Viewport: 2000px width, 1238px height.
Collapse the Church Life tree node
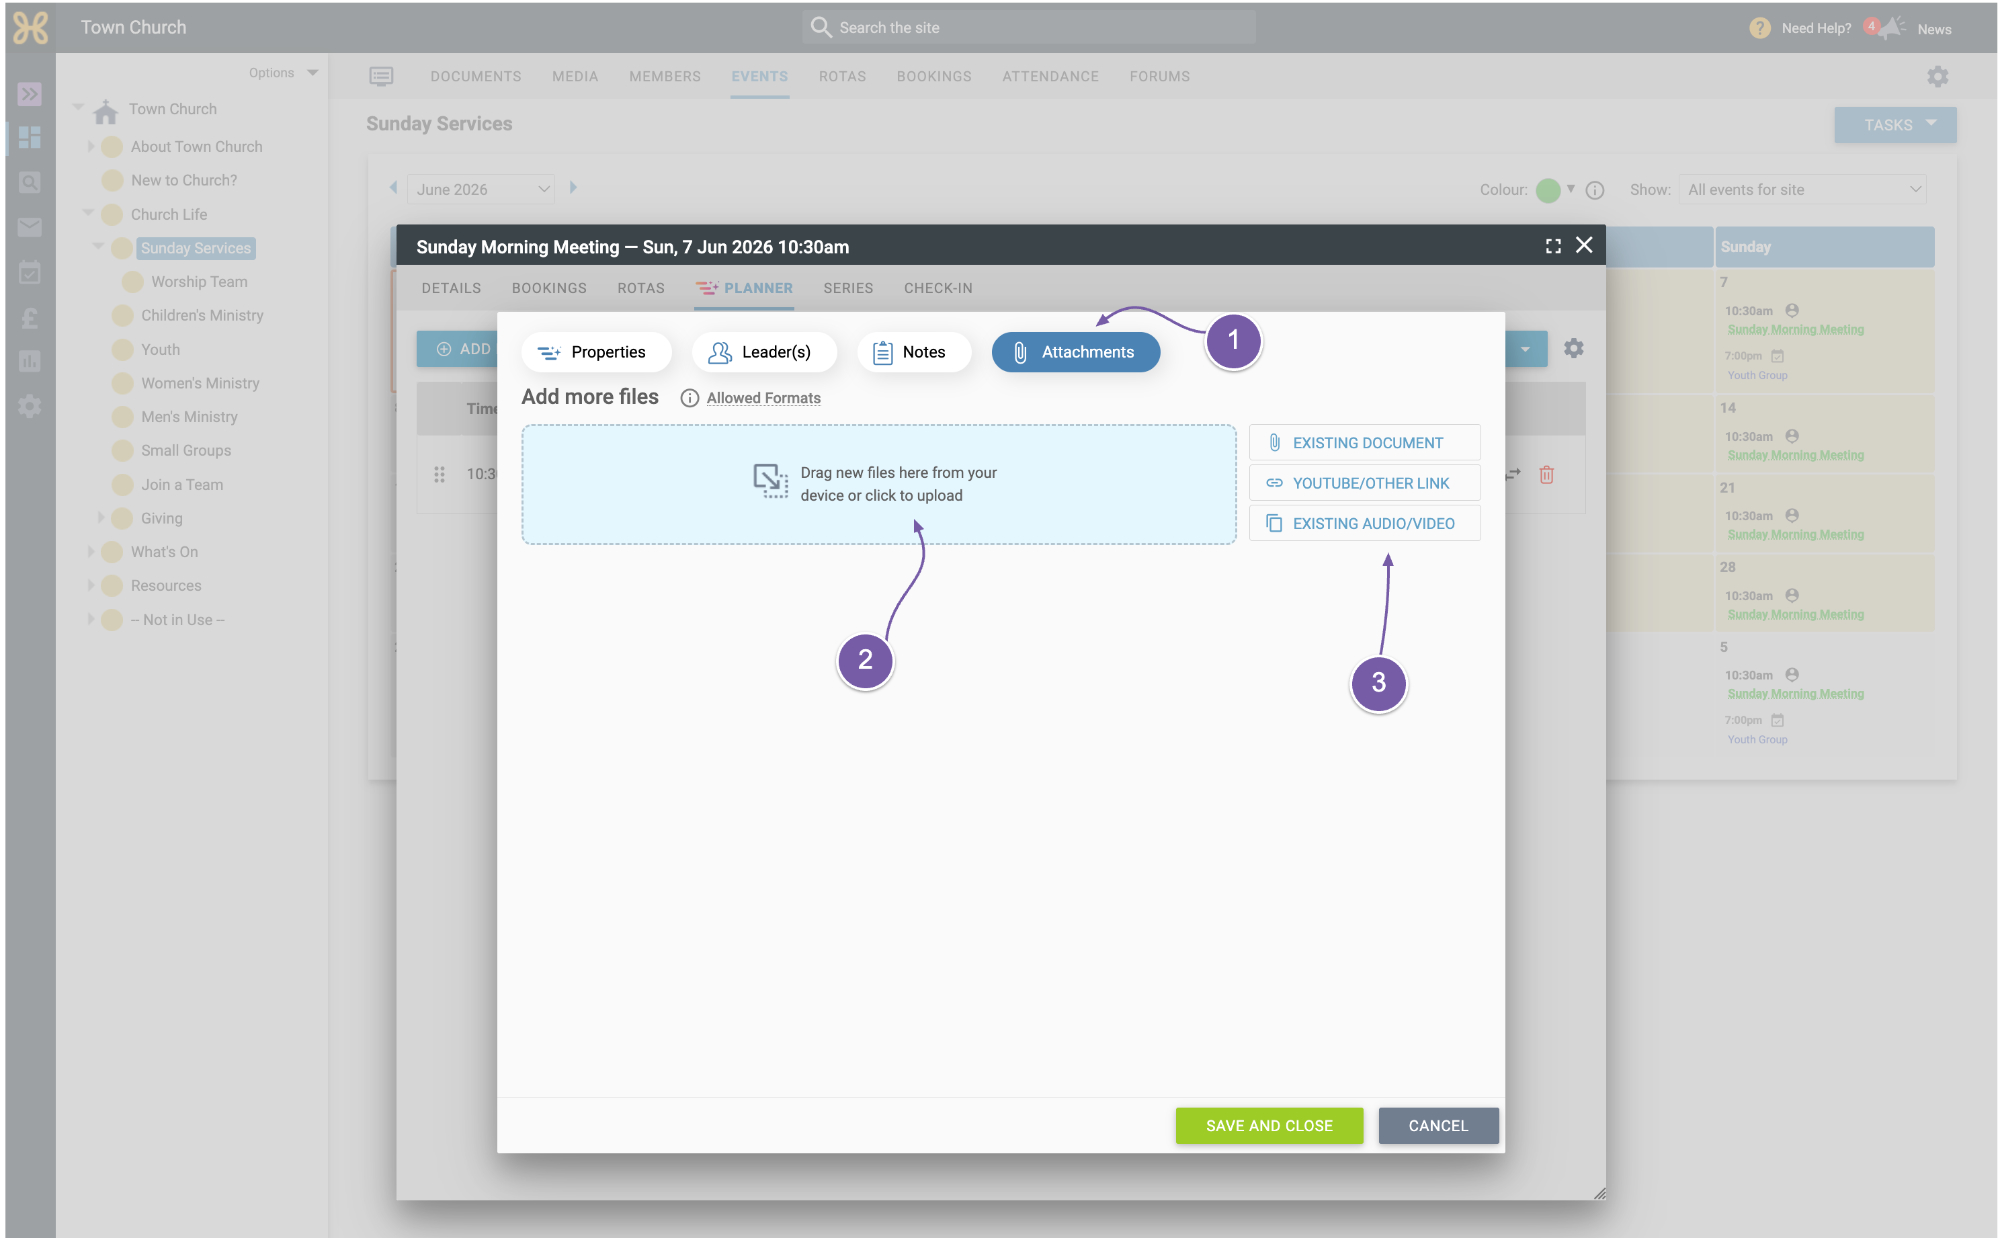tap(88, 213)
